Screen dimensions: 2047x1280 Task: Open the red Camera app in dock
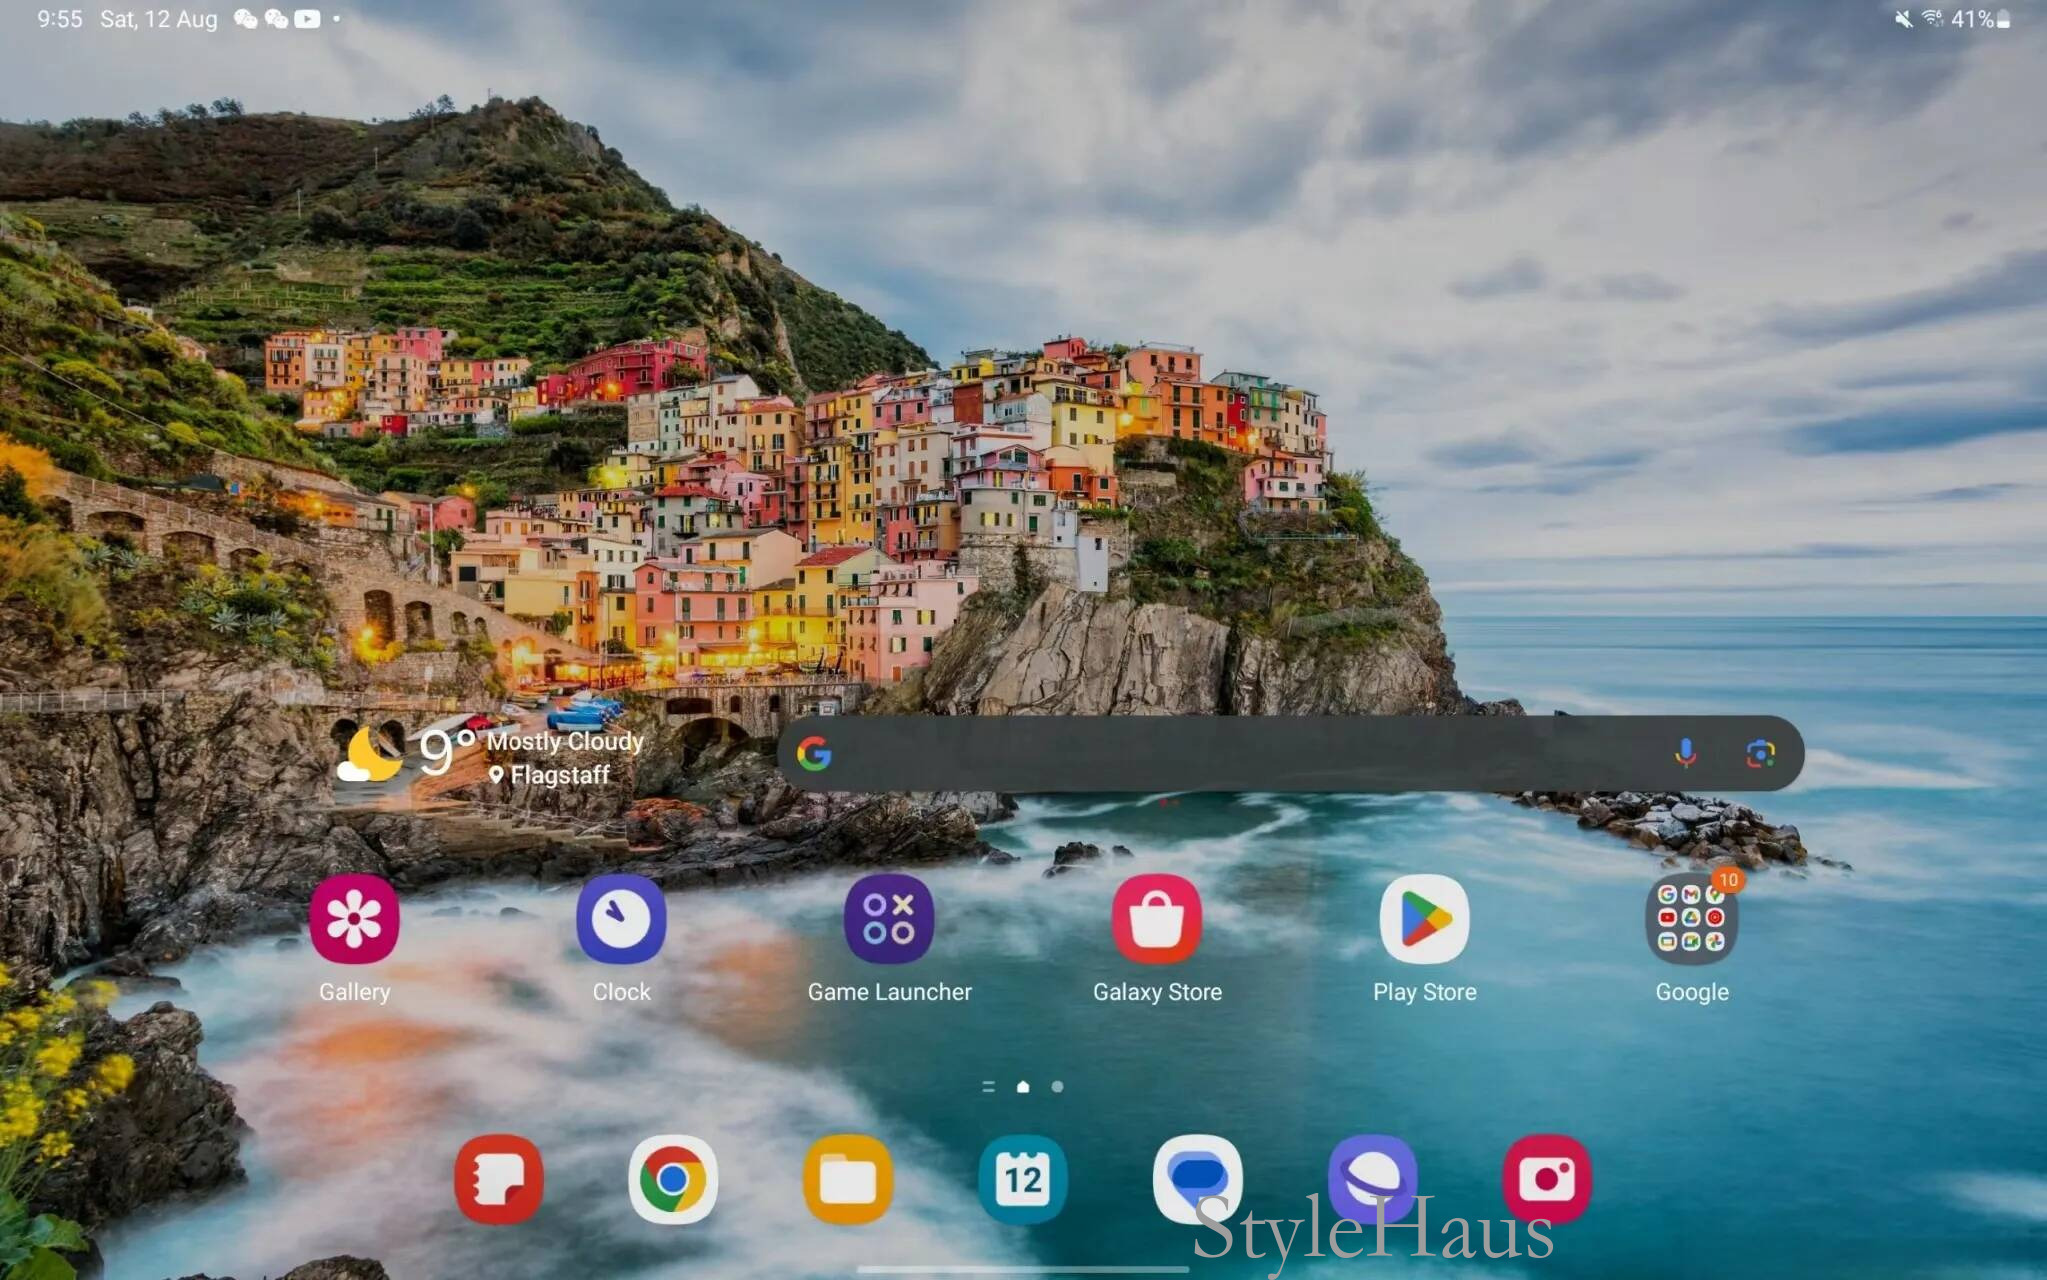(x=1546, y=1180)
